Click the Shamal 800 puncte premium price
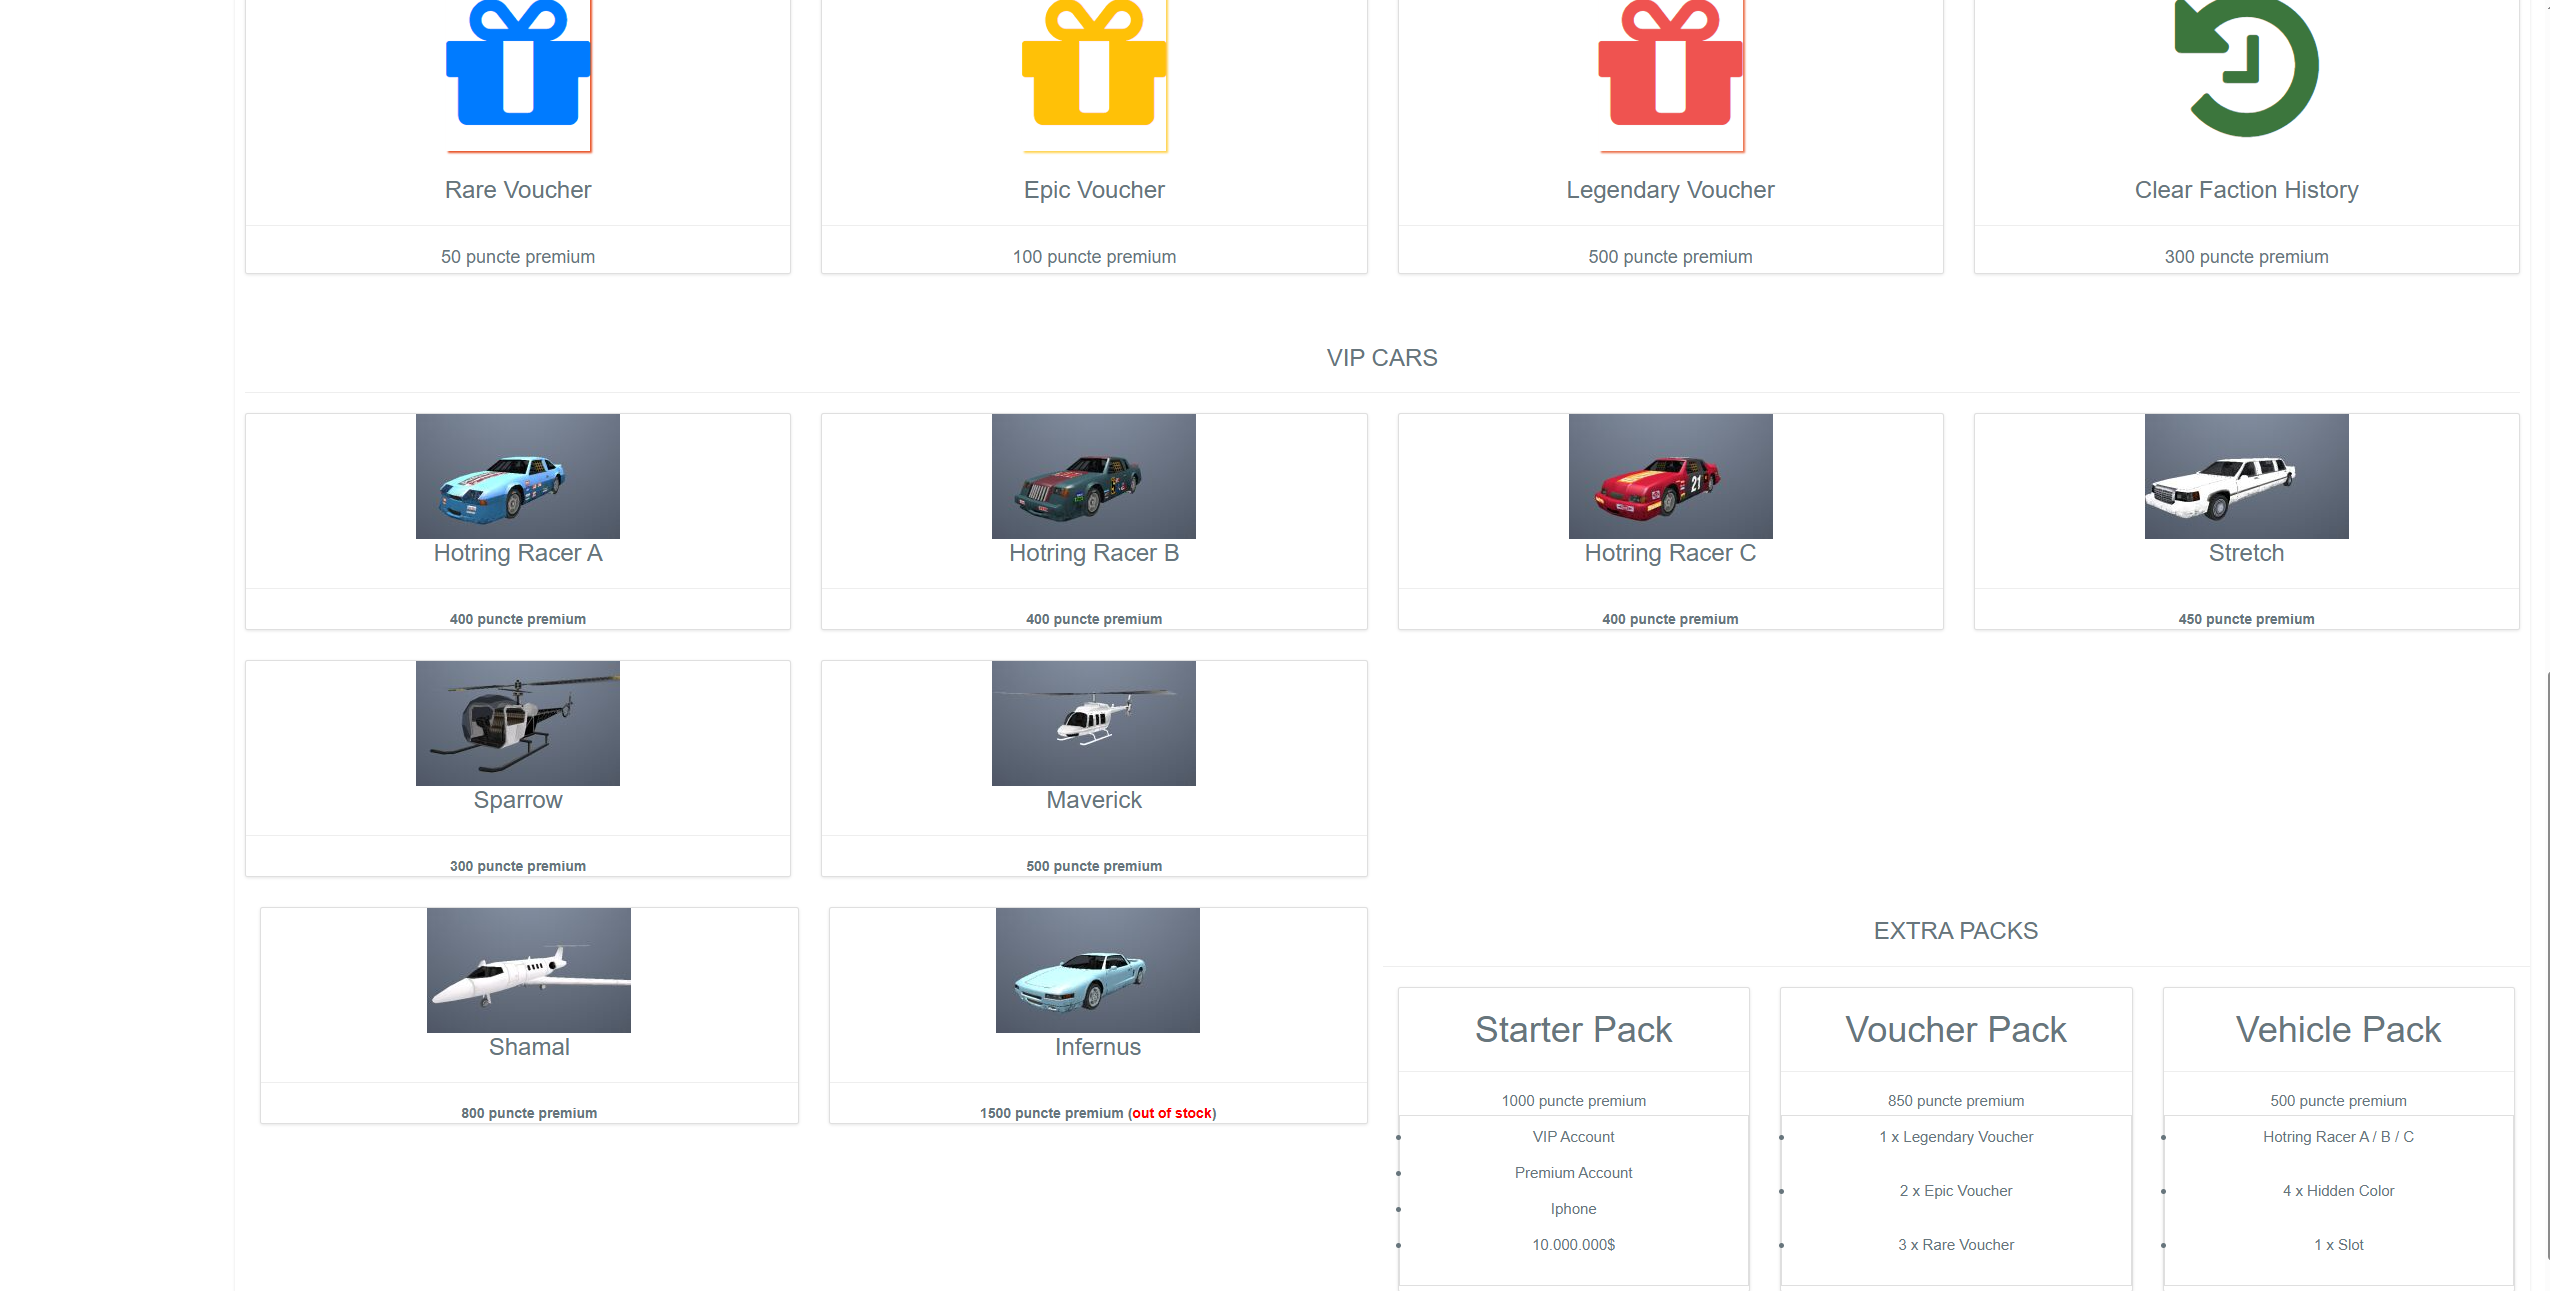The height and width of the screenshot is (1291, 2550). pyautogui.click(x=529, y=1113)
